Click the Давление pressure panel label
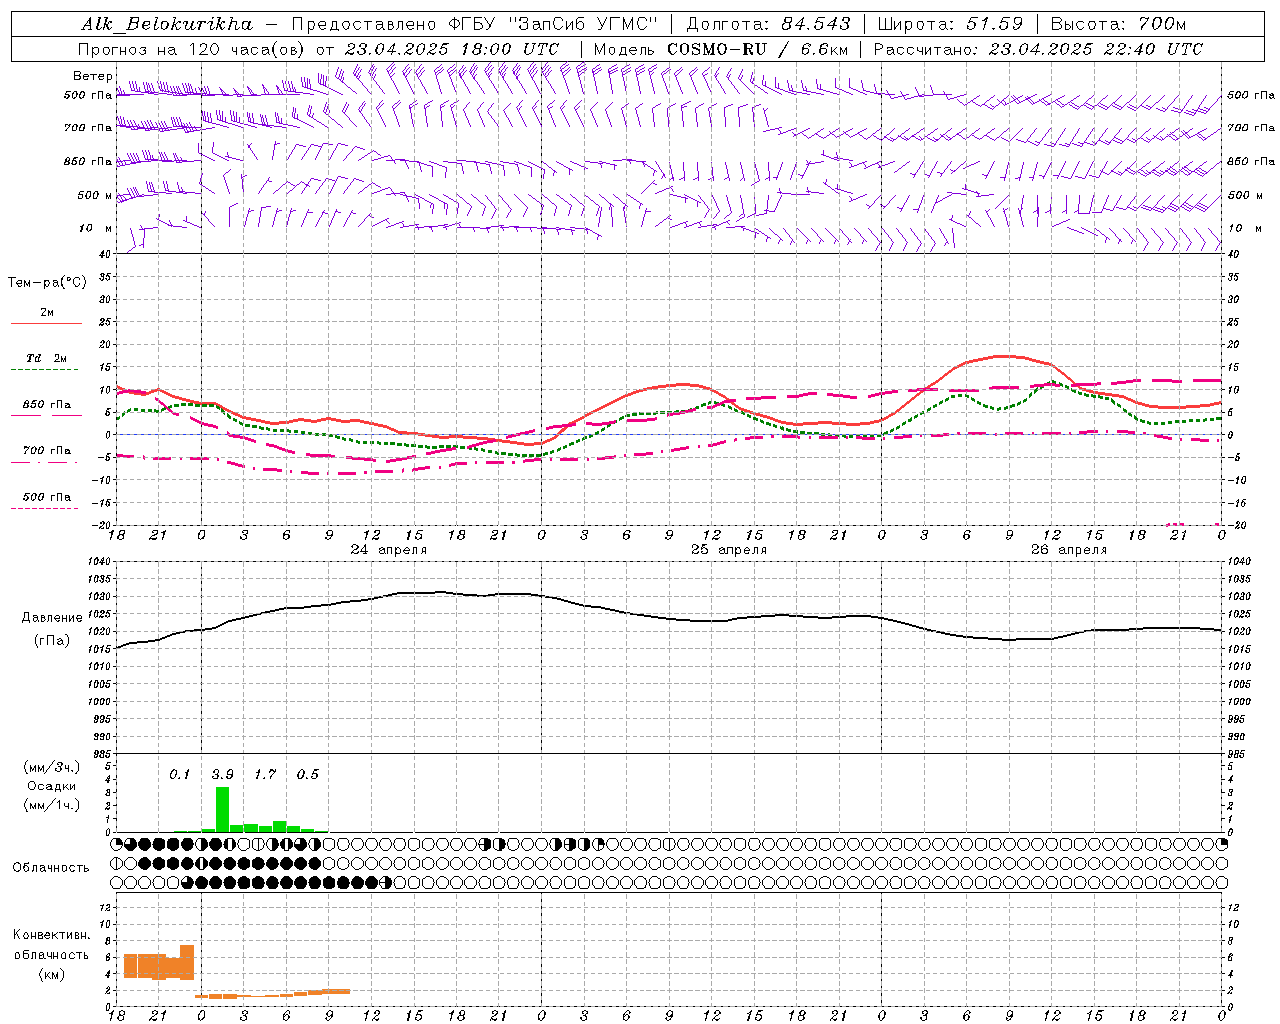 [52, 618]
